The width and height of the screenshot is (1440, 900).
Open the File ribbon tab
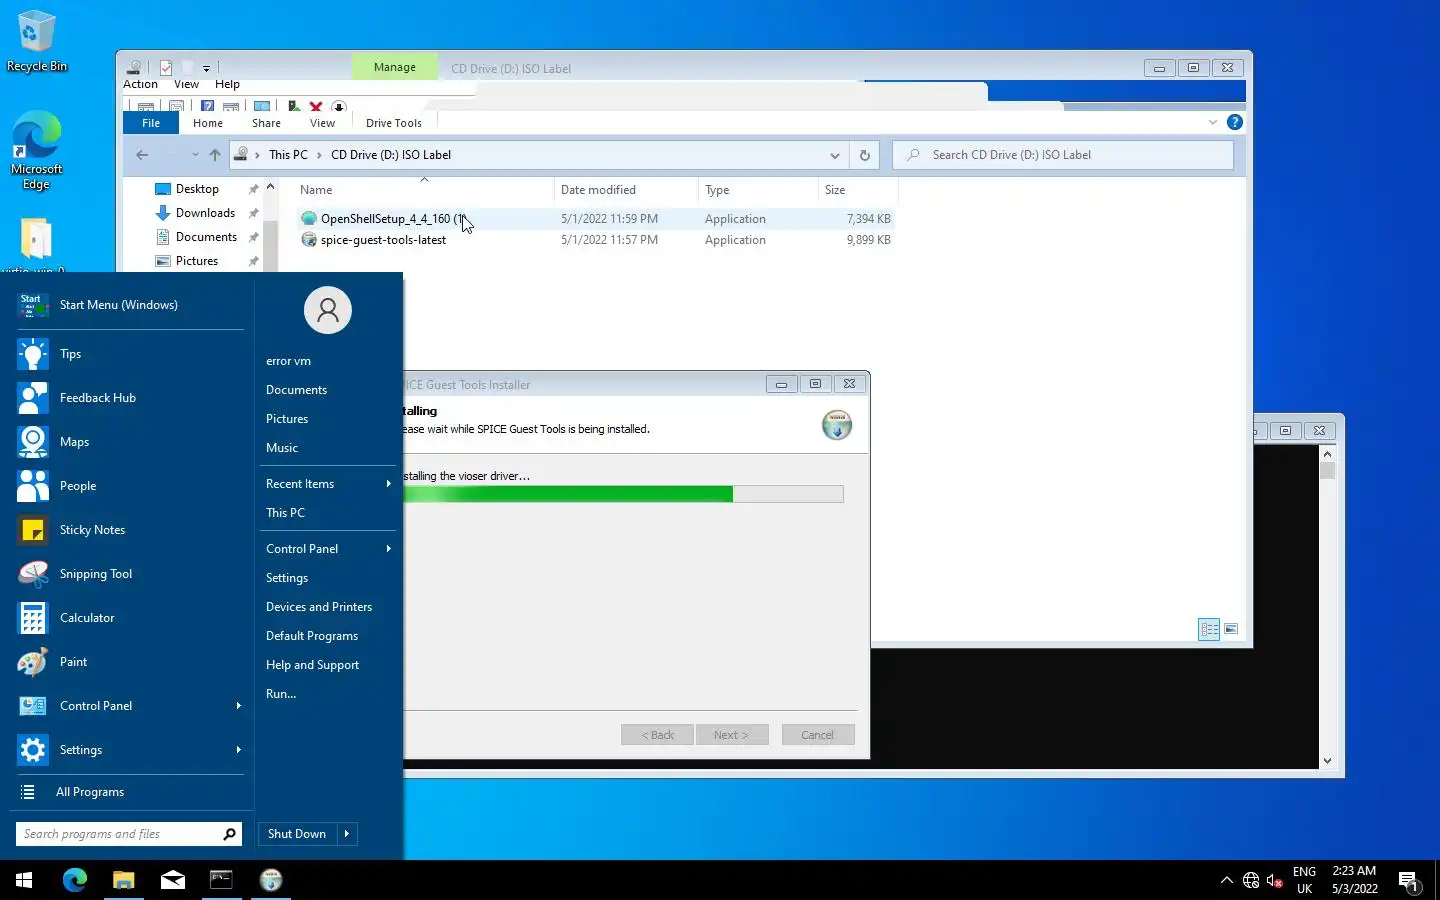point(151,123)
